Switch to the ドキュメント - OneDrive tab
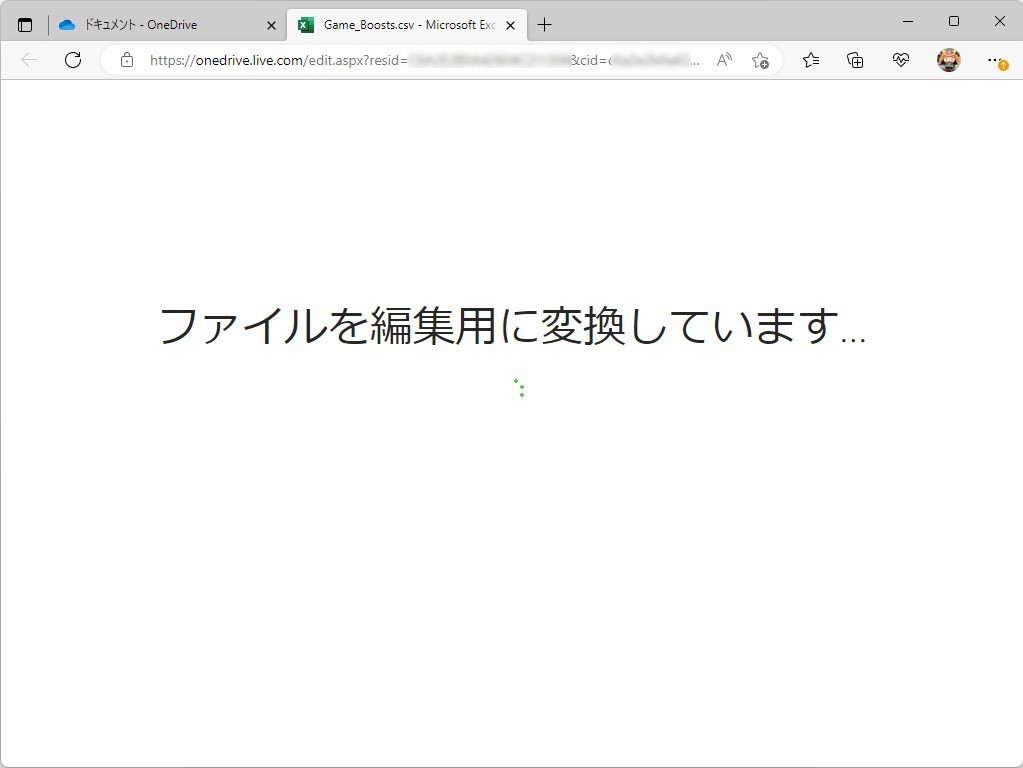Screen dimensions: 1023x768 pos(160,24)
